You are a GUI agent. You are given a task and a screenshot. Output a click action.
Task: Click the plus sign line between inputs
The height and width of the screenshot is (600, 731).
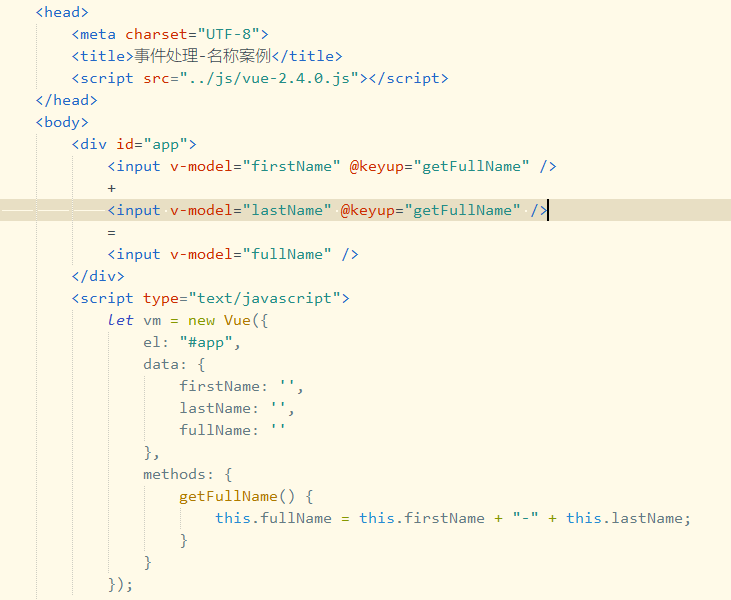pos(111,188)
